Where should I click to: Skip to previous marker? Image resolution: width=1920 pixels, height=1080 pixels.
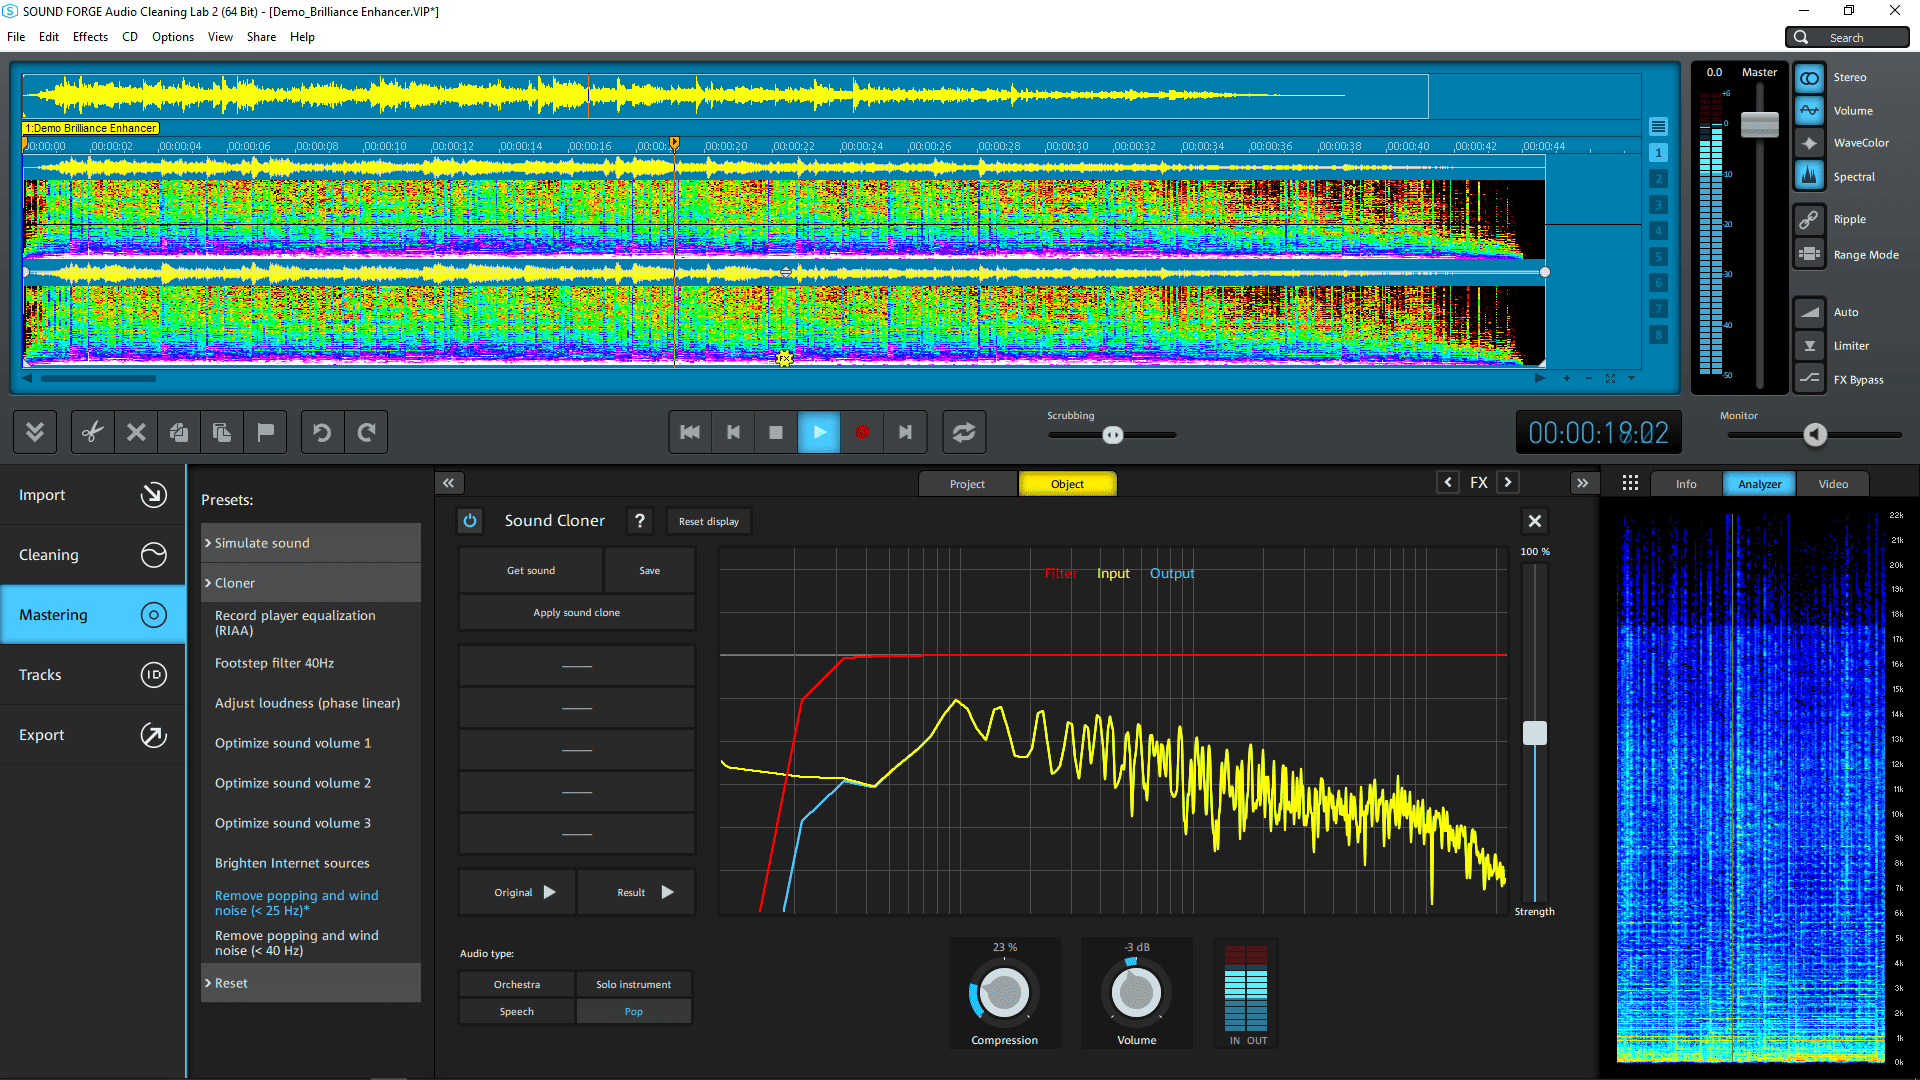click(733, 432)
